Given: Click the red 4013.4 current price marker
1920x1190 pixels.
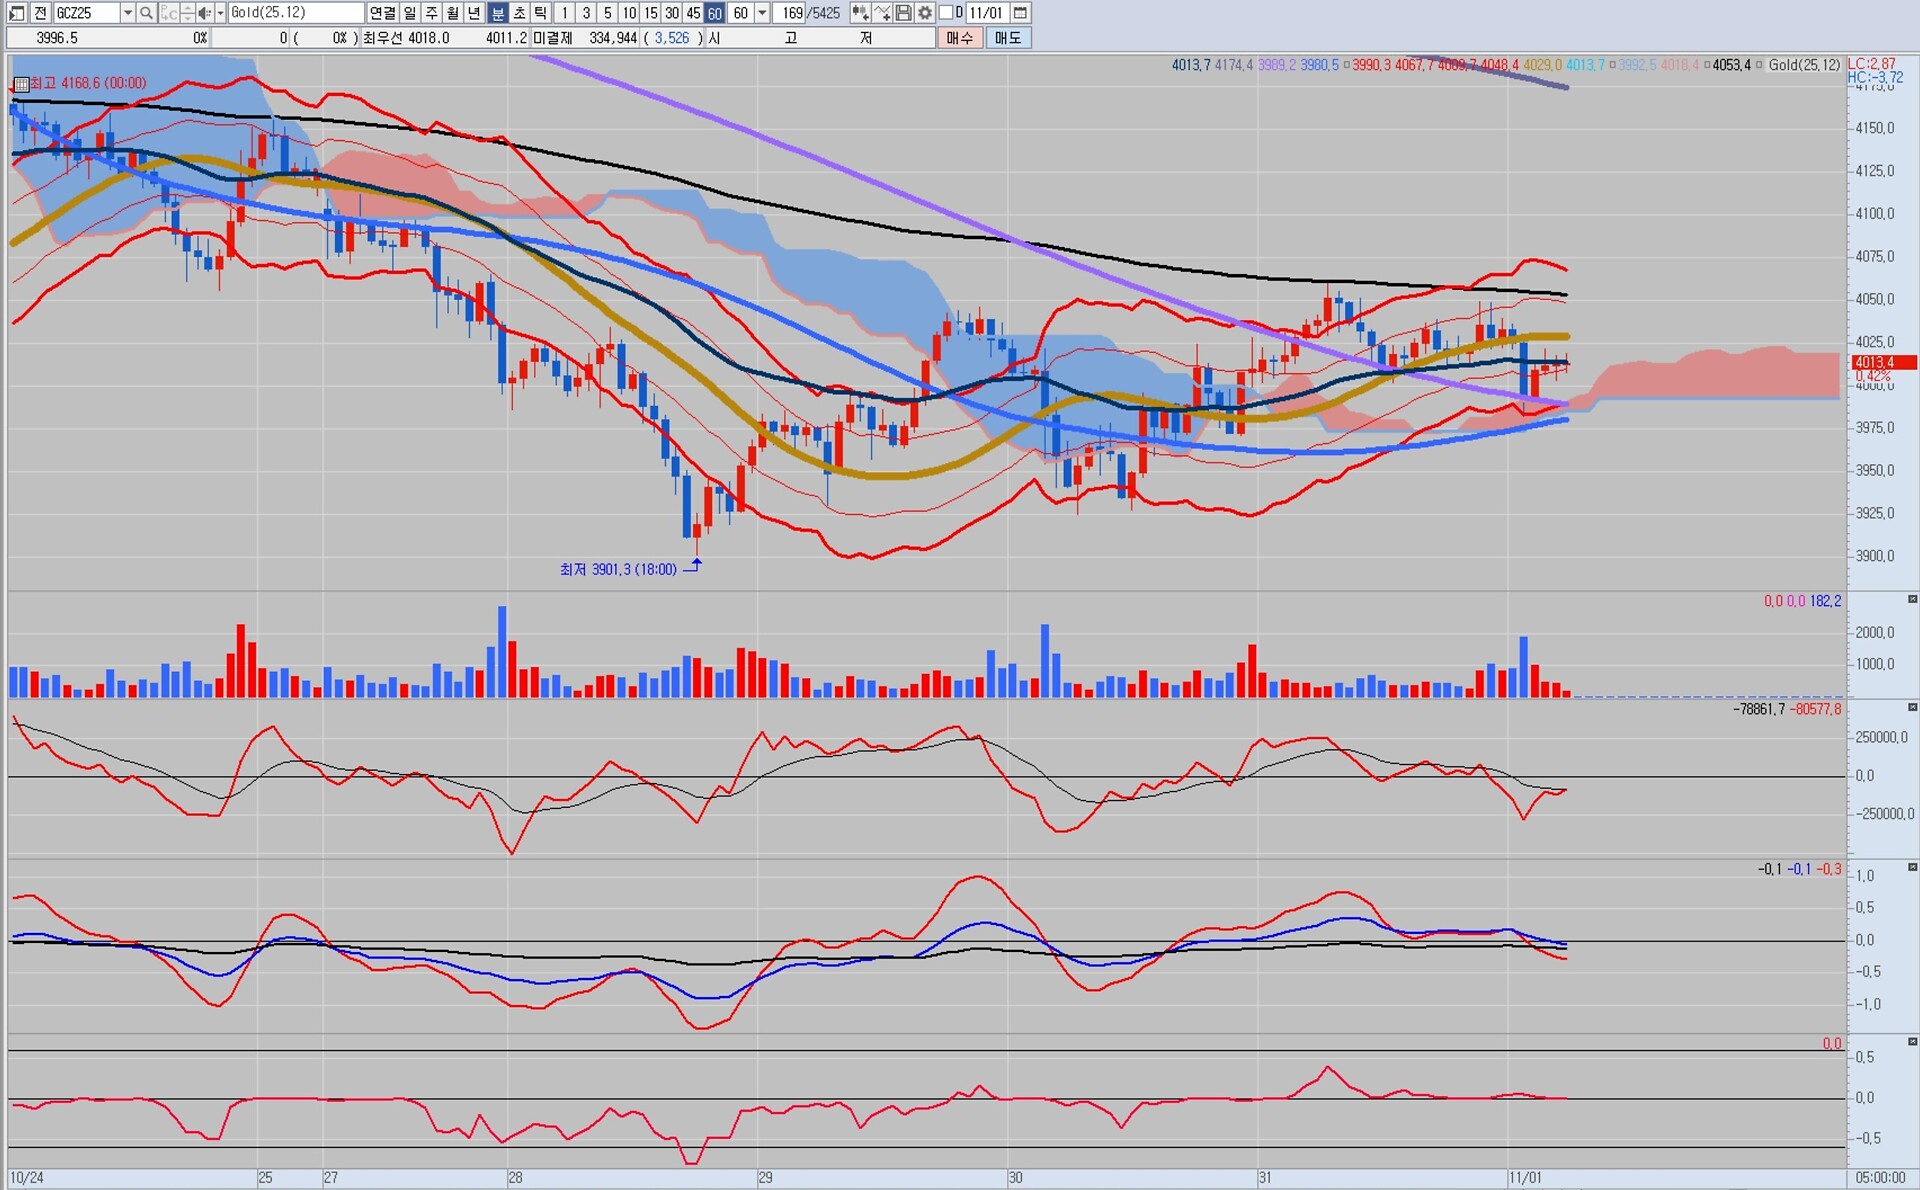Looking at the screenshot, I should (1883, 363).
